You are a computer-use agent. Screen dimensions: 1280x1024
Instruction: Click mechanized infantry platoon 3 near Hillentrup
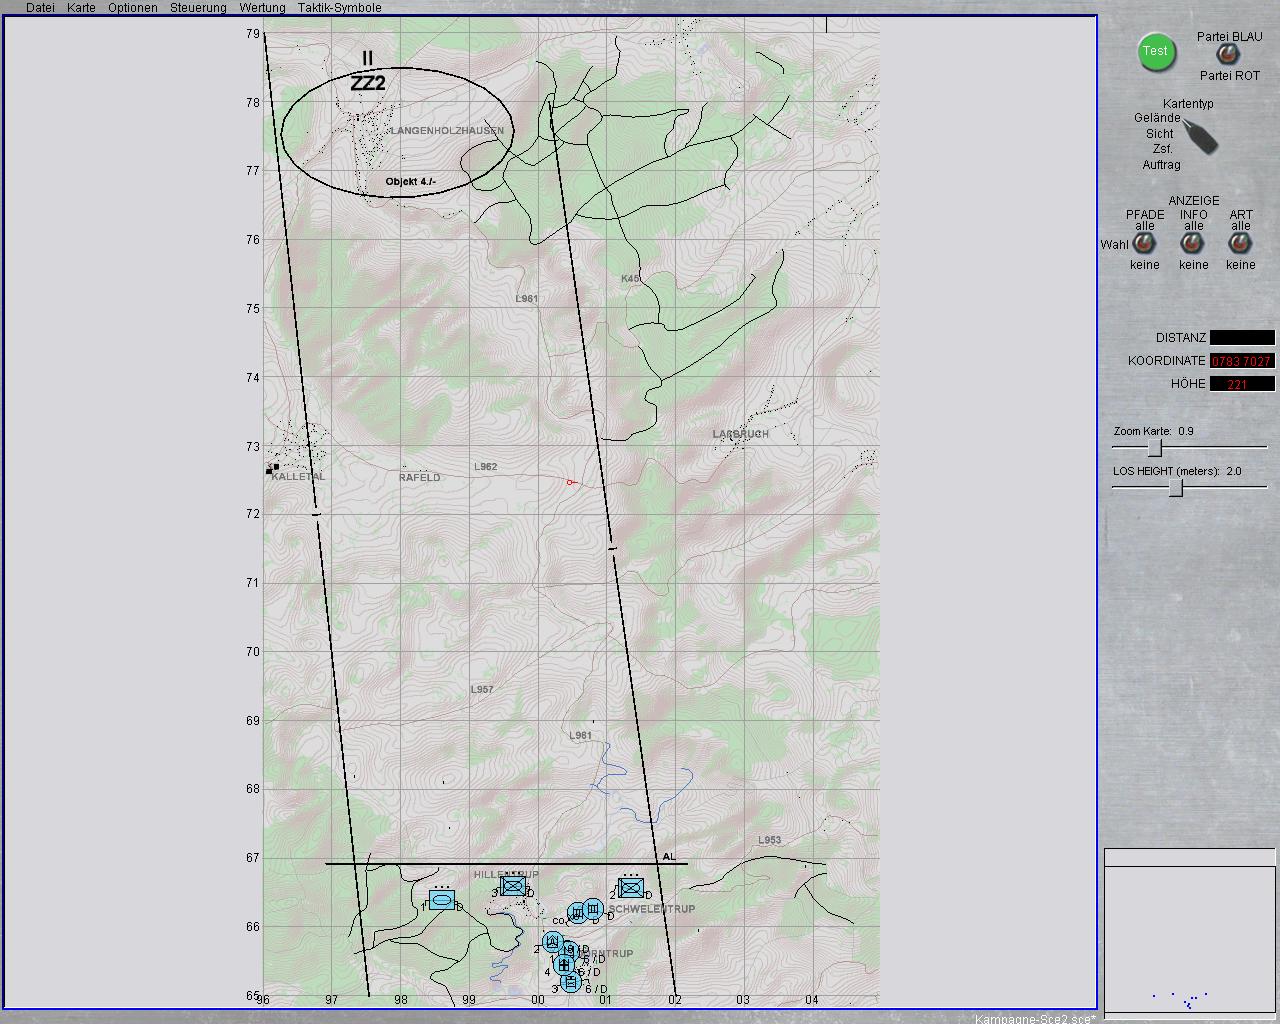pyautogui.click(x=513, y=886)
